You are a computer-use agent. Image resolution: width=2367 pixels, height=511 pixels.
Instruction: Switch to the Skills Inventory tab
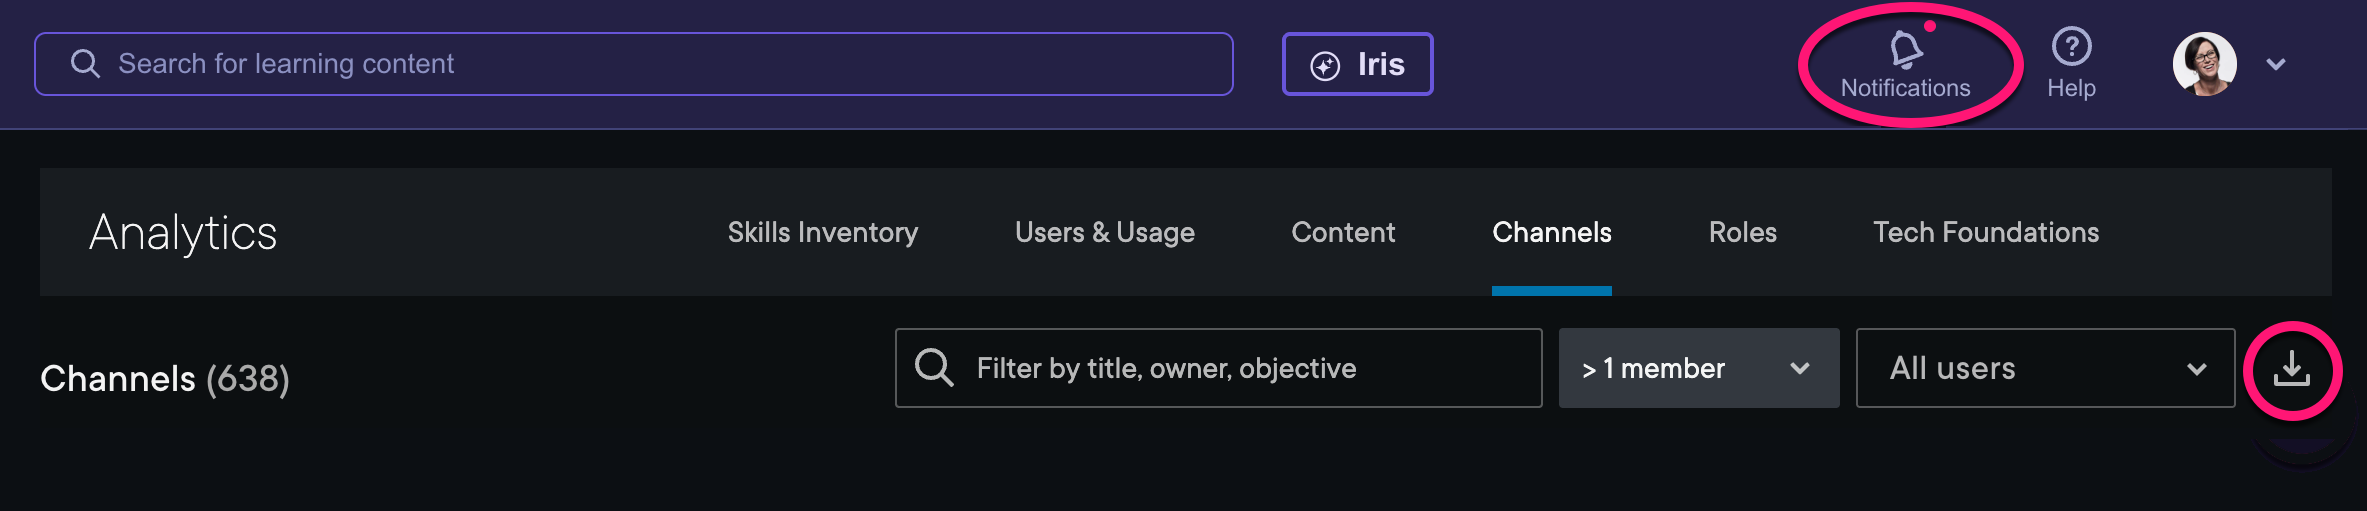(x=822, y=232)
